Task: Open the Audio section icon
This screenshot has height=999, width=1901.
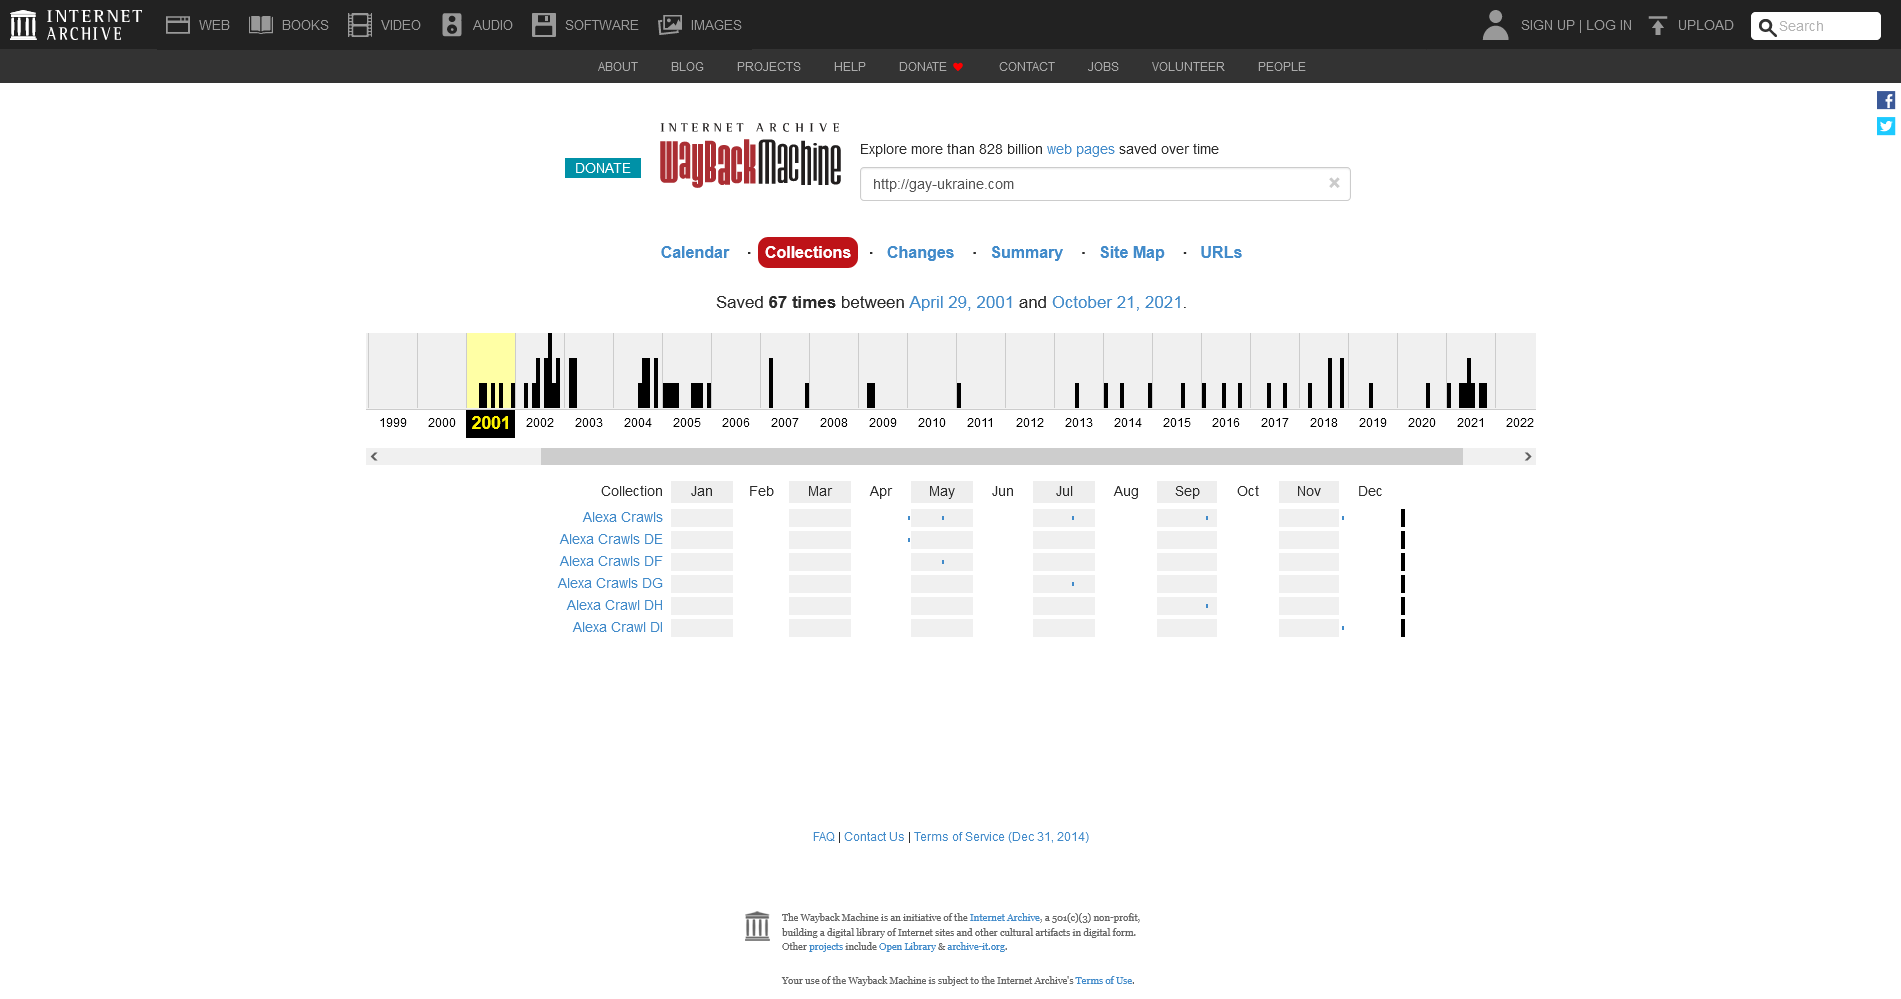Action: [x=452, y=25]
